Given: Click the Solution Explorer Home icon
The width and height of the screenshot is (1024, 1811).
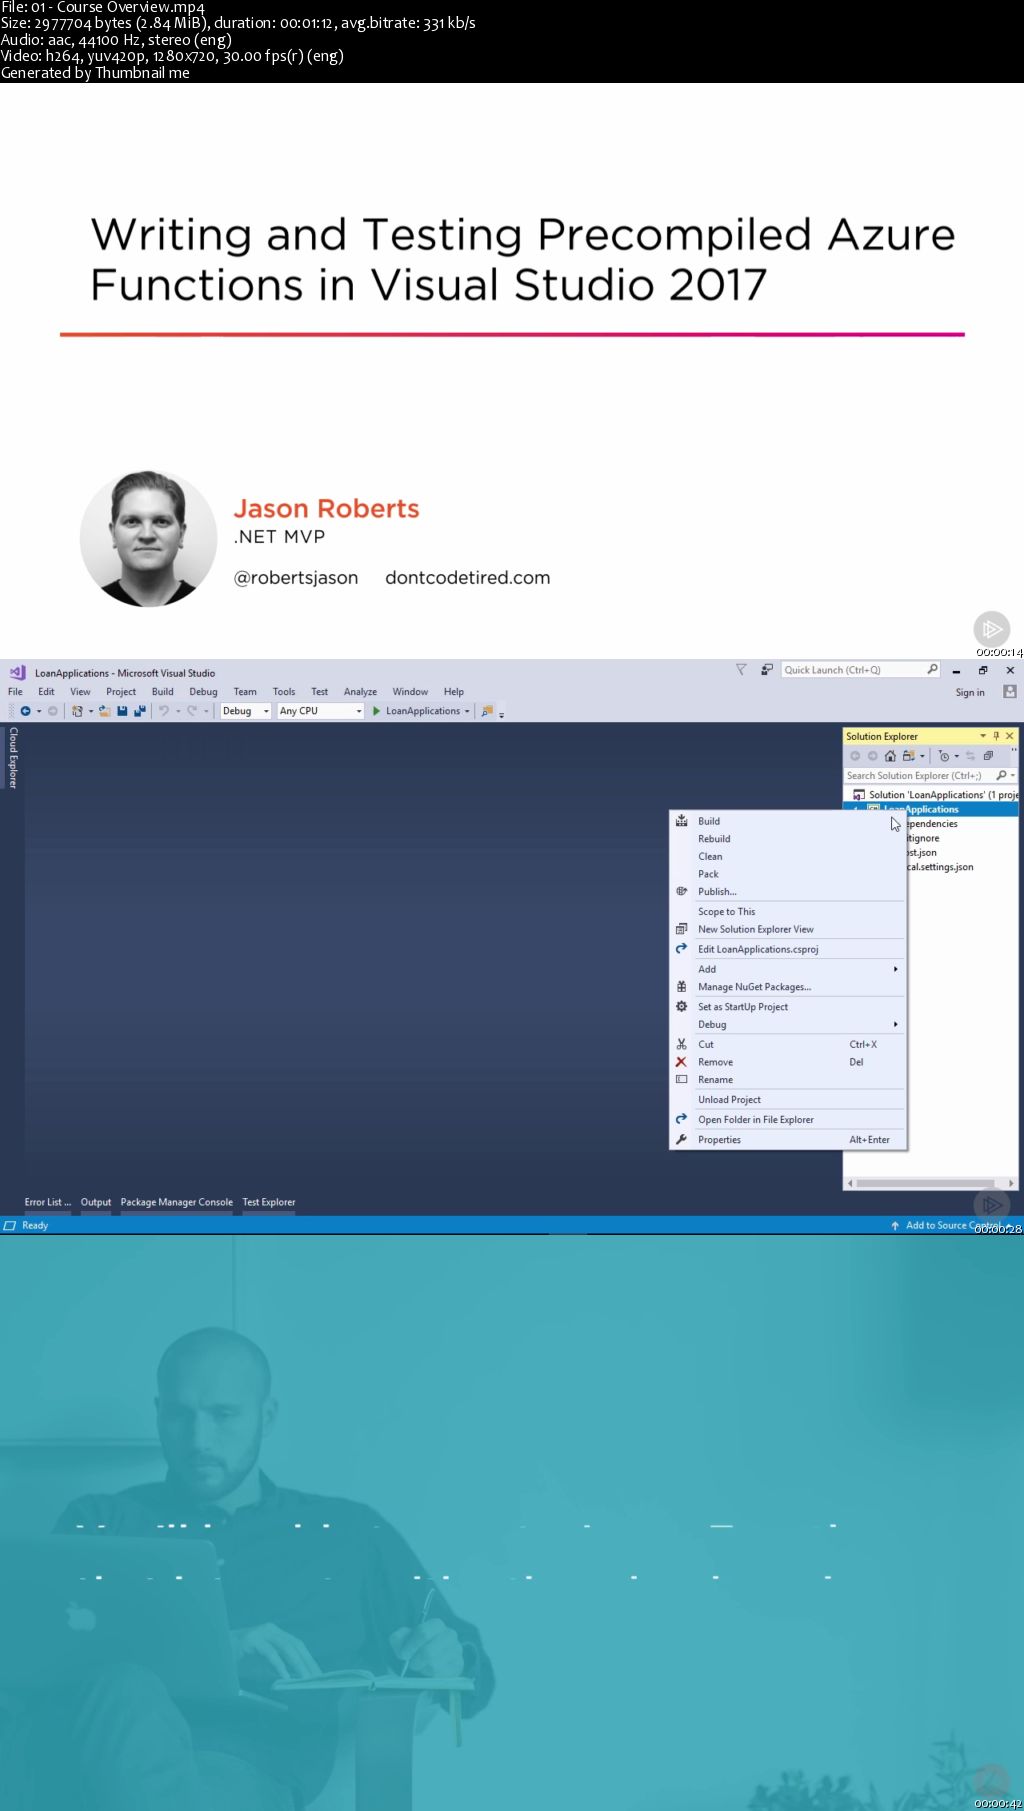Looking at the screenshot, I should [x=890, y=756].
